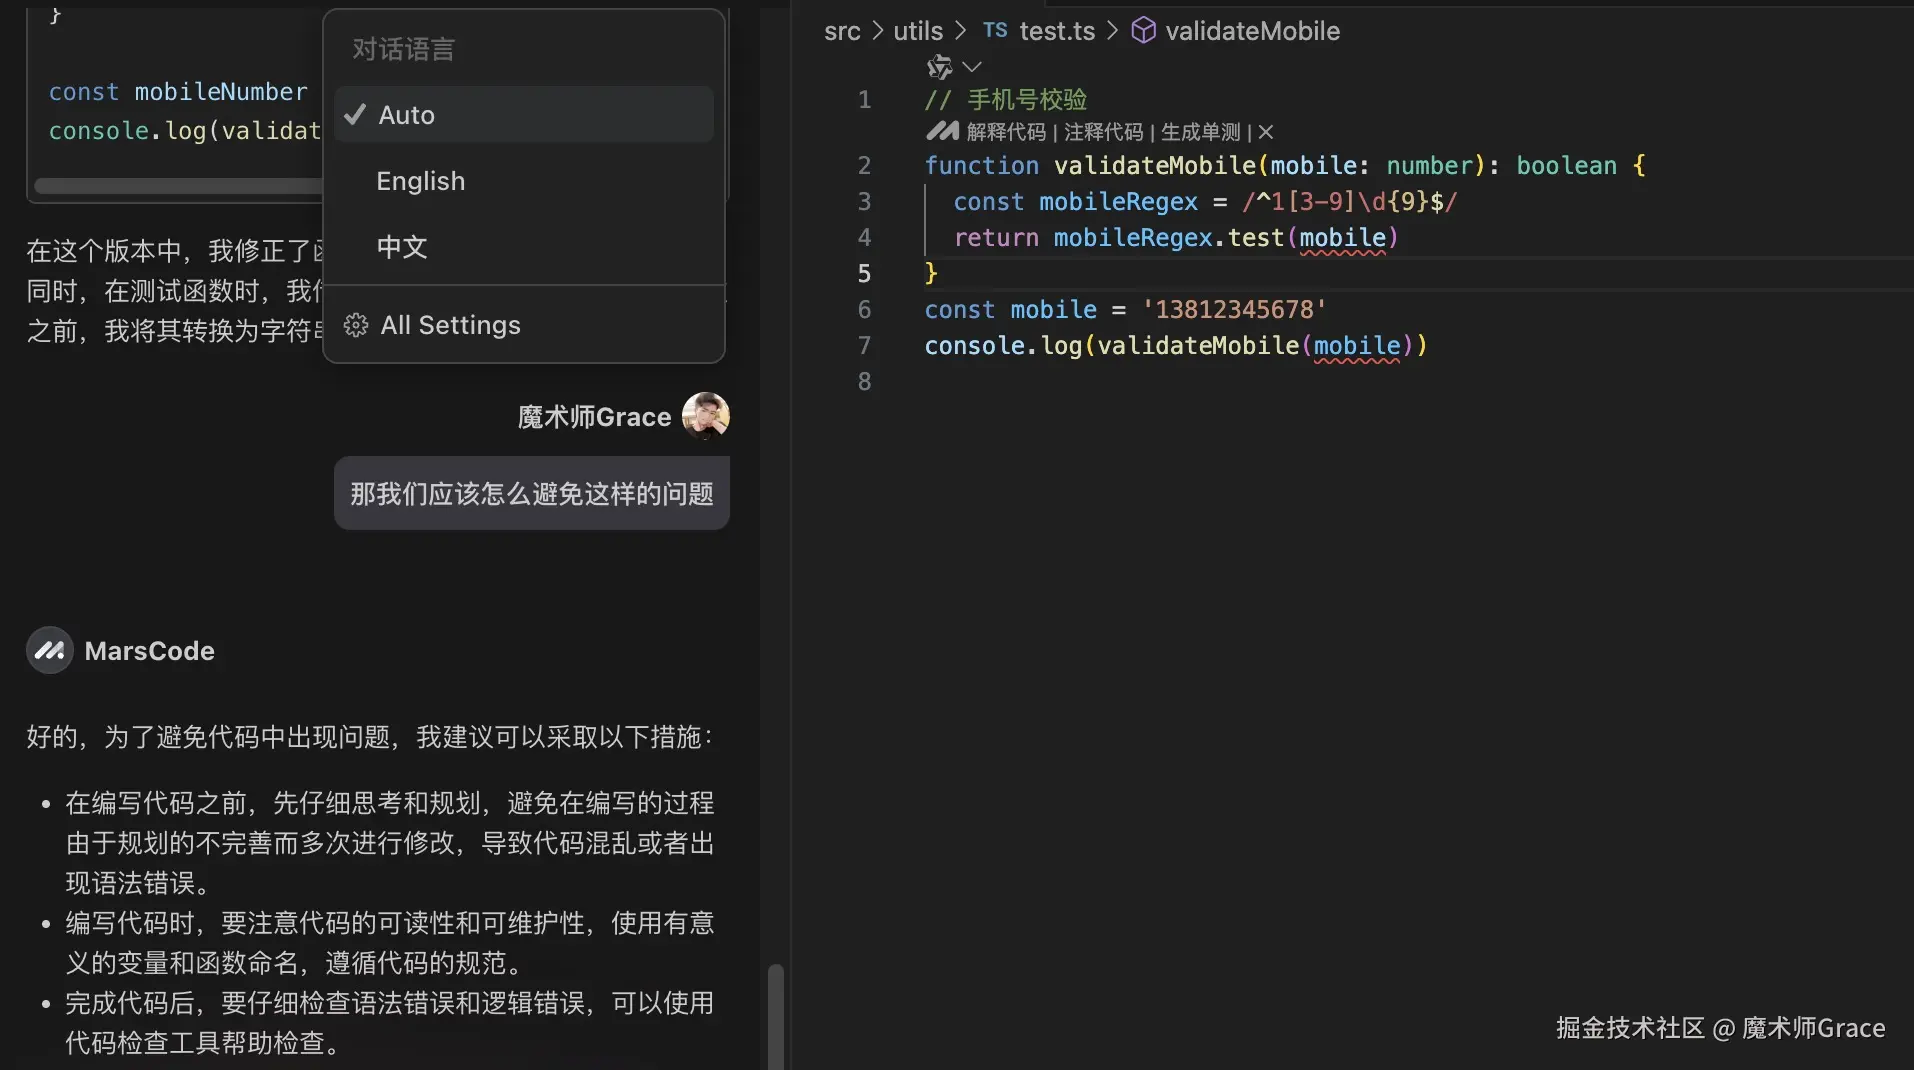The image size is (1914, 1070).
Task: Click the "function" keyword on line 2
Action: pos(981,166)
